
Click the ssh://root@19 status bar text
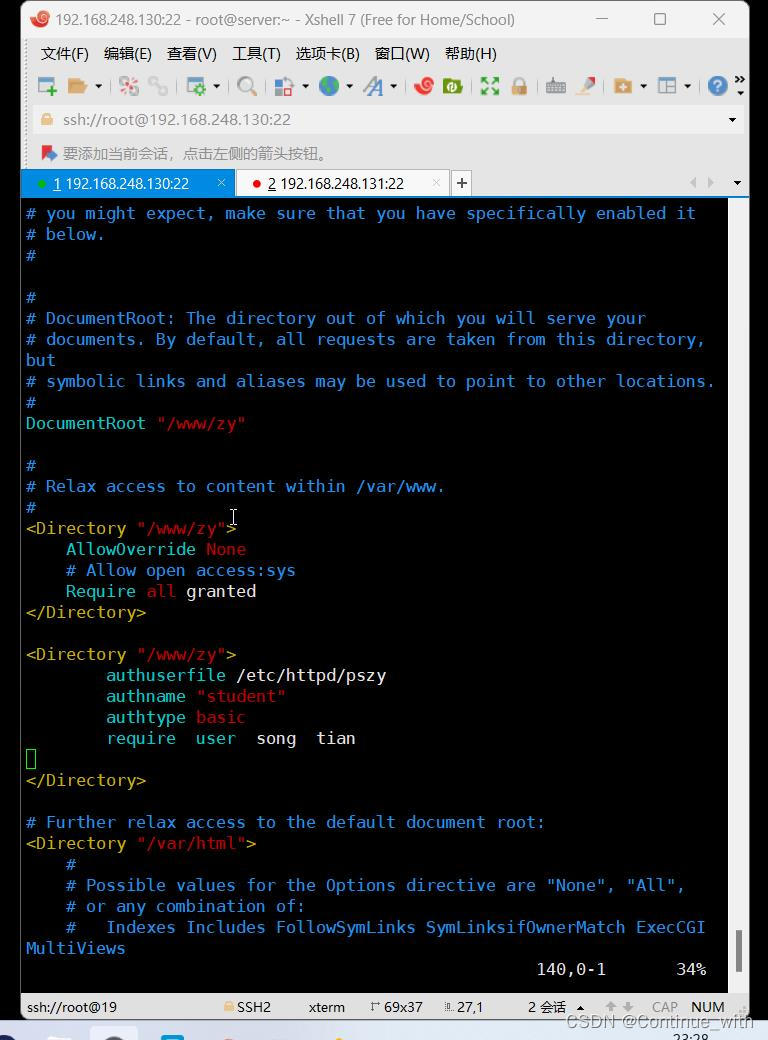pos(72,1007)
